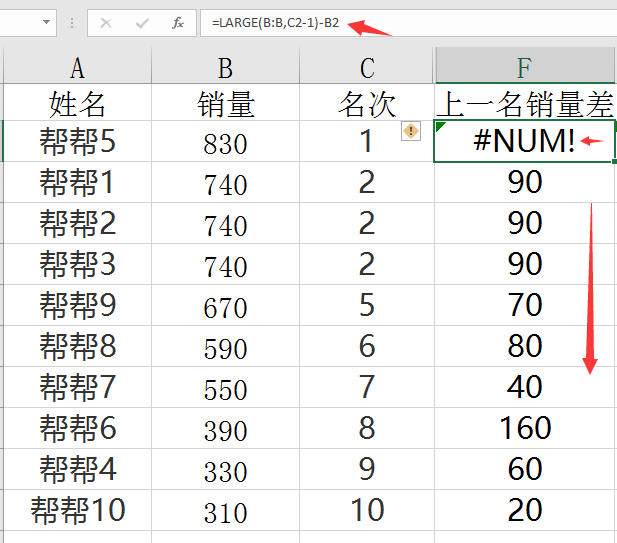Select cell 帮帮7
Image resolution: width=617 pixels, height=543 pixels.
tap(78, 387)
